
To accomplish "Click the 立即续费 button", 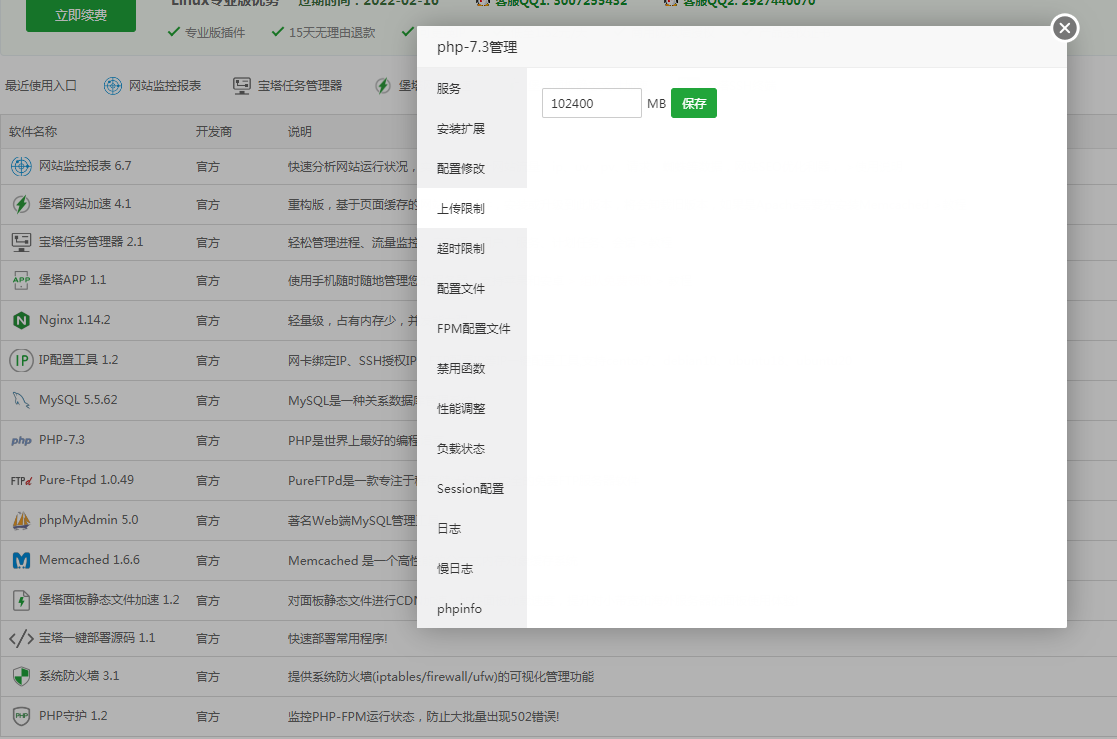I will coord(80,15).
